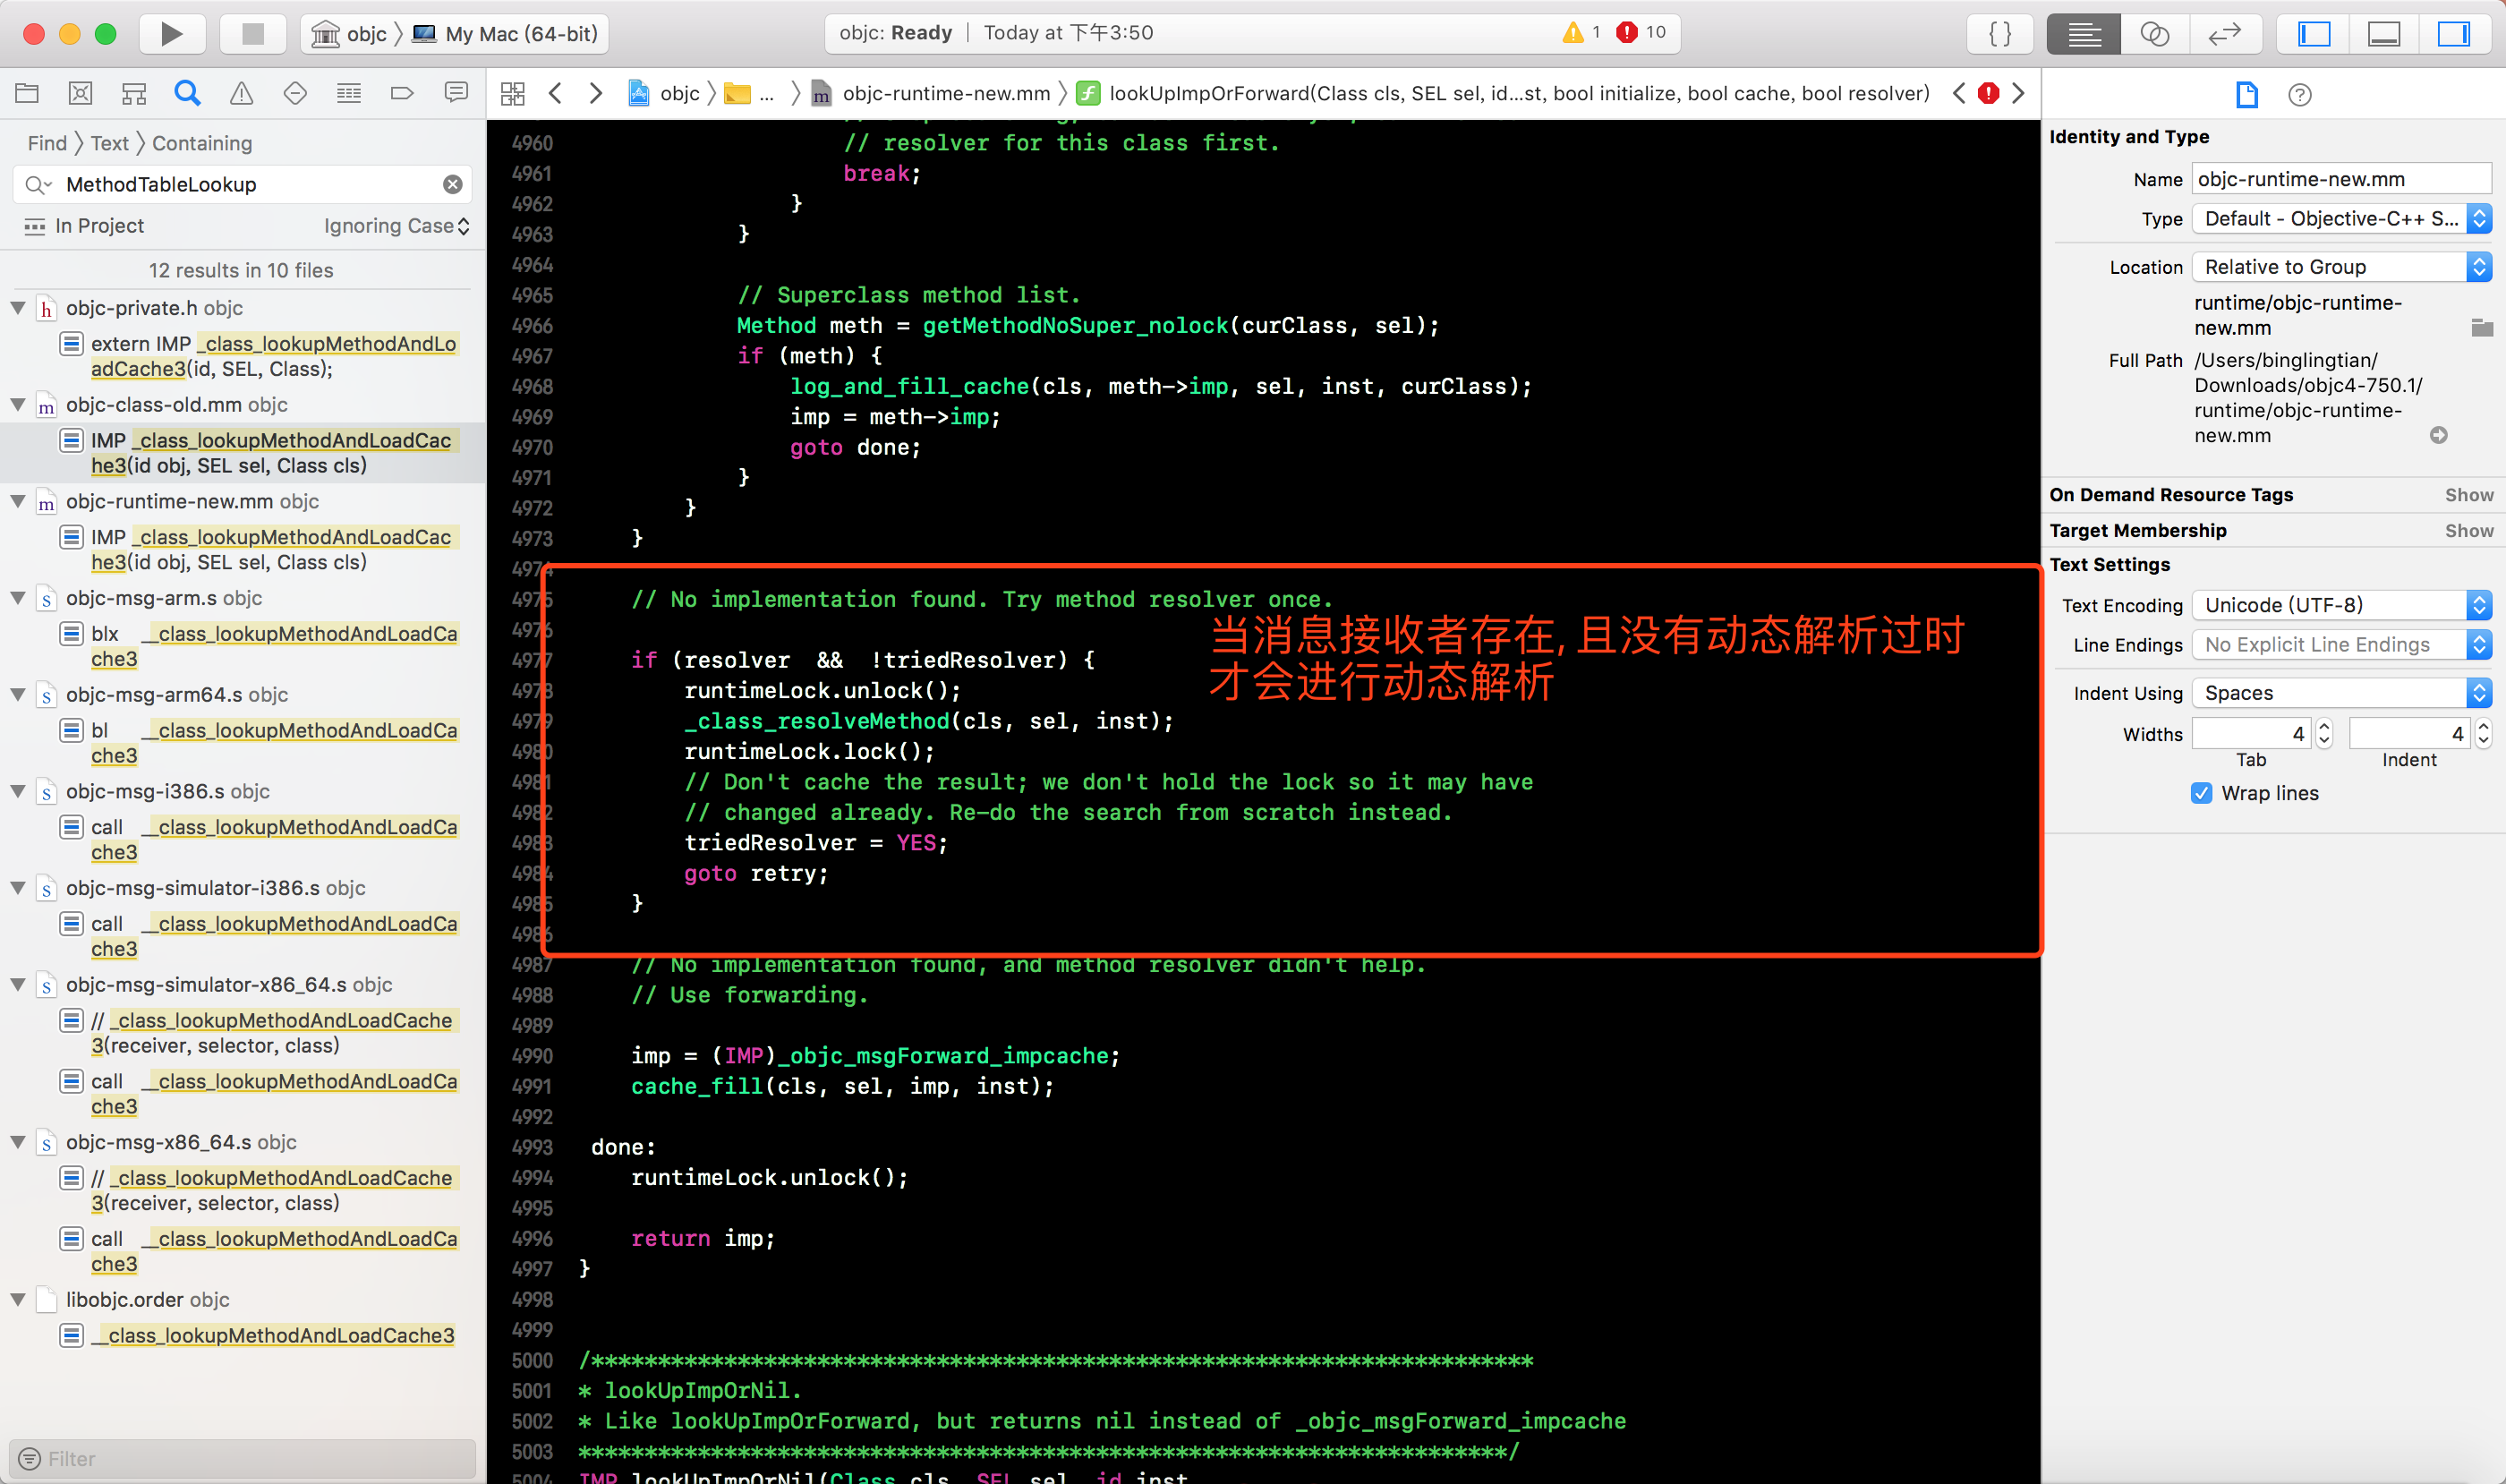Click the Run (play) button
The width and height of the screenshot is (2506, 1484).
(x=171, y=34)
